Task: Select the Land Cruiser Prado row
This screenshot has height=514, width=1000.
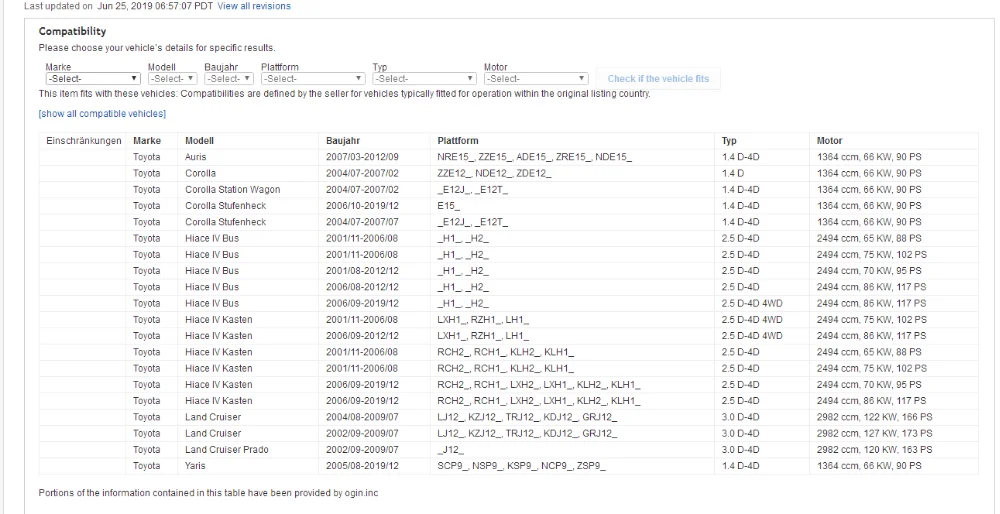Action: (x=508, y=450)
